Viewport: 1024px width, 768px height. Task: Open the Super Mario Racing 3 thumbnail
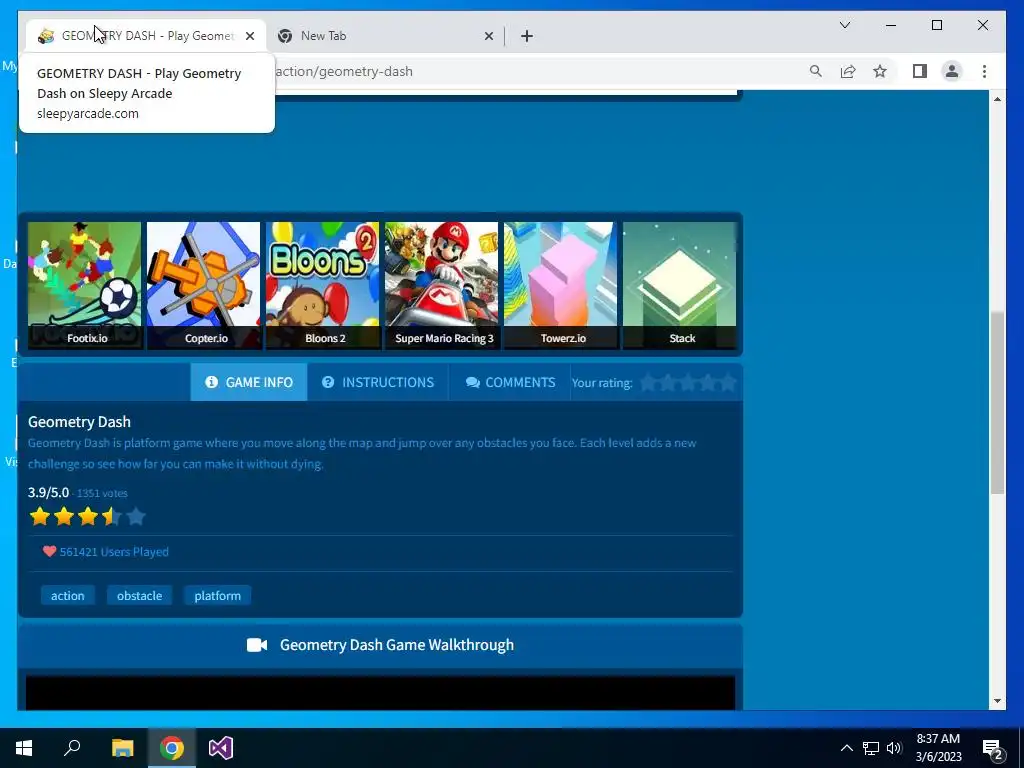441,285
